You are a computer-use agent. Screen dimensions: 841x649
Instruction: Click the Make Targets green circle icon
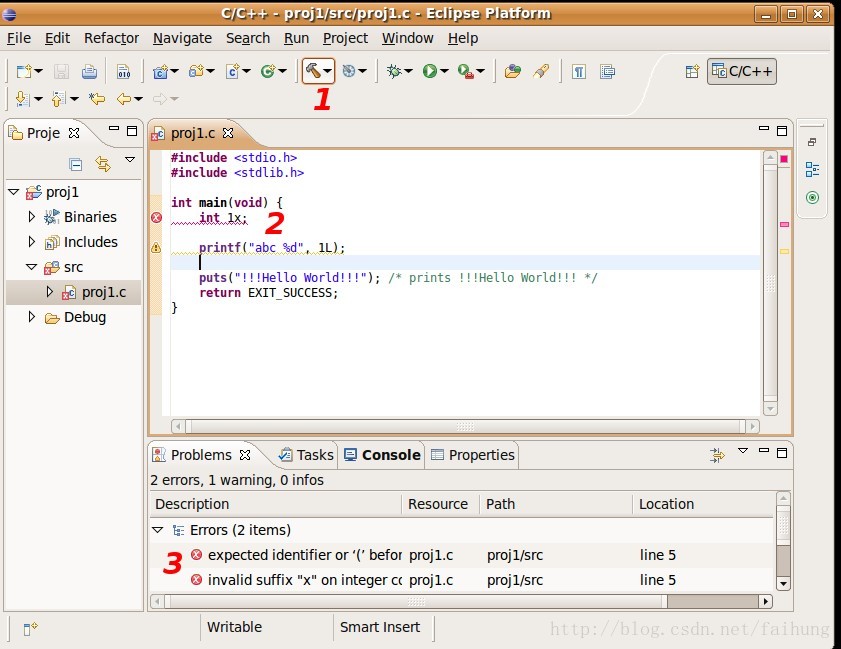(x=812, y=197)
